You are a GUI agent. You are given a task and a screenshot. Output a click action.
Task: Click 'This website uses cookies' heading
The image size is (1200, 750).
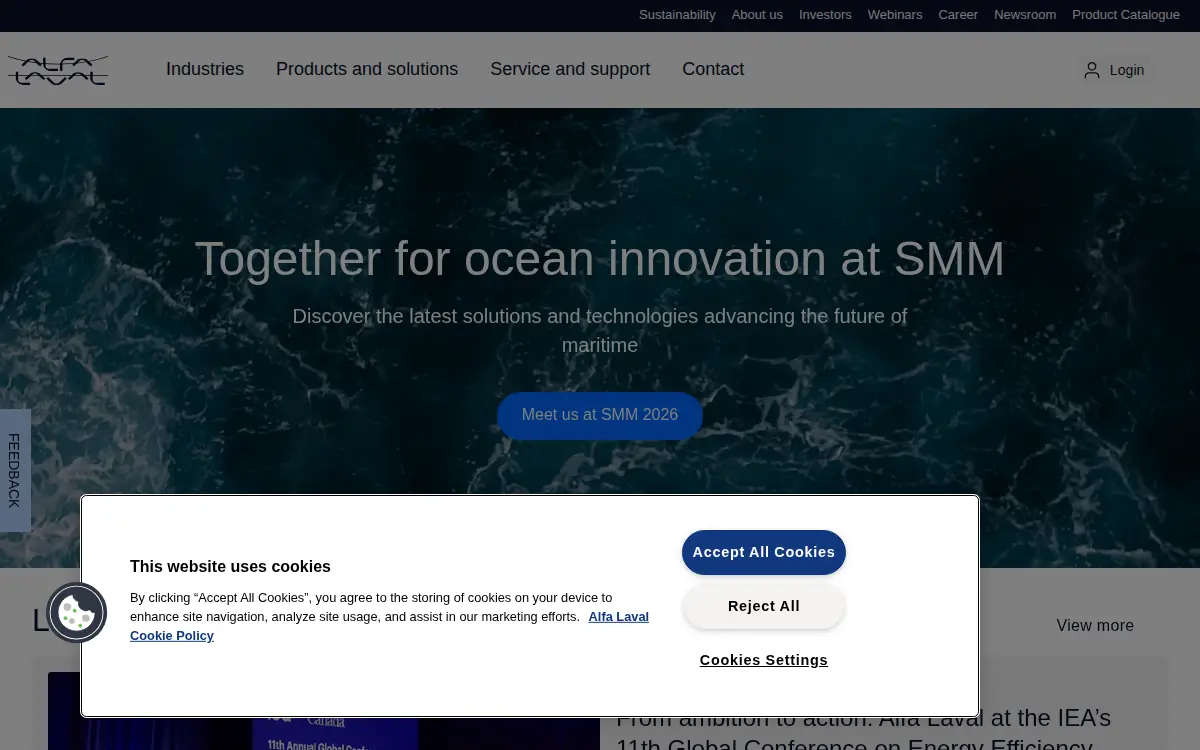[230, 566]
